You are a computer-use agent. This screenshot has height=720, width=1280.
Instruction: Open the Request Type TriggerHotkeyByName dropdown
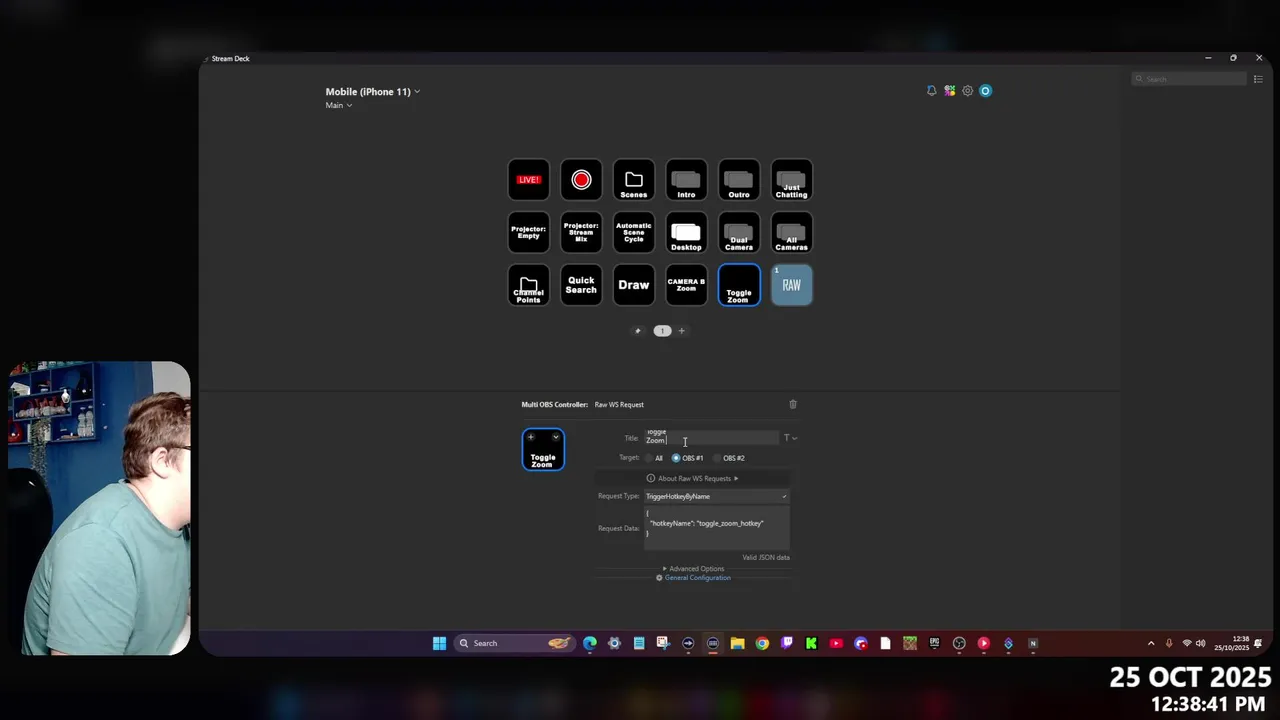[x=716, y=496]
